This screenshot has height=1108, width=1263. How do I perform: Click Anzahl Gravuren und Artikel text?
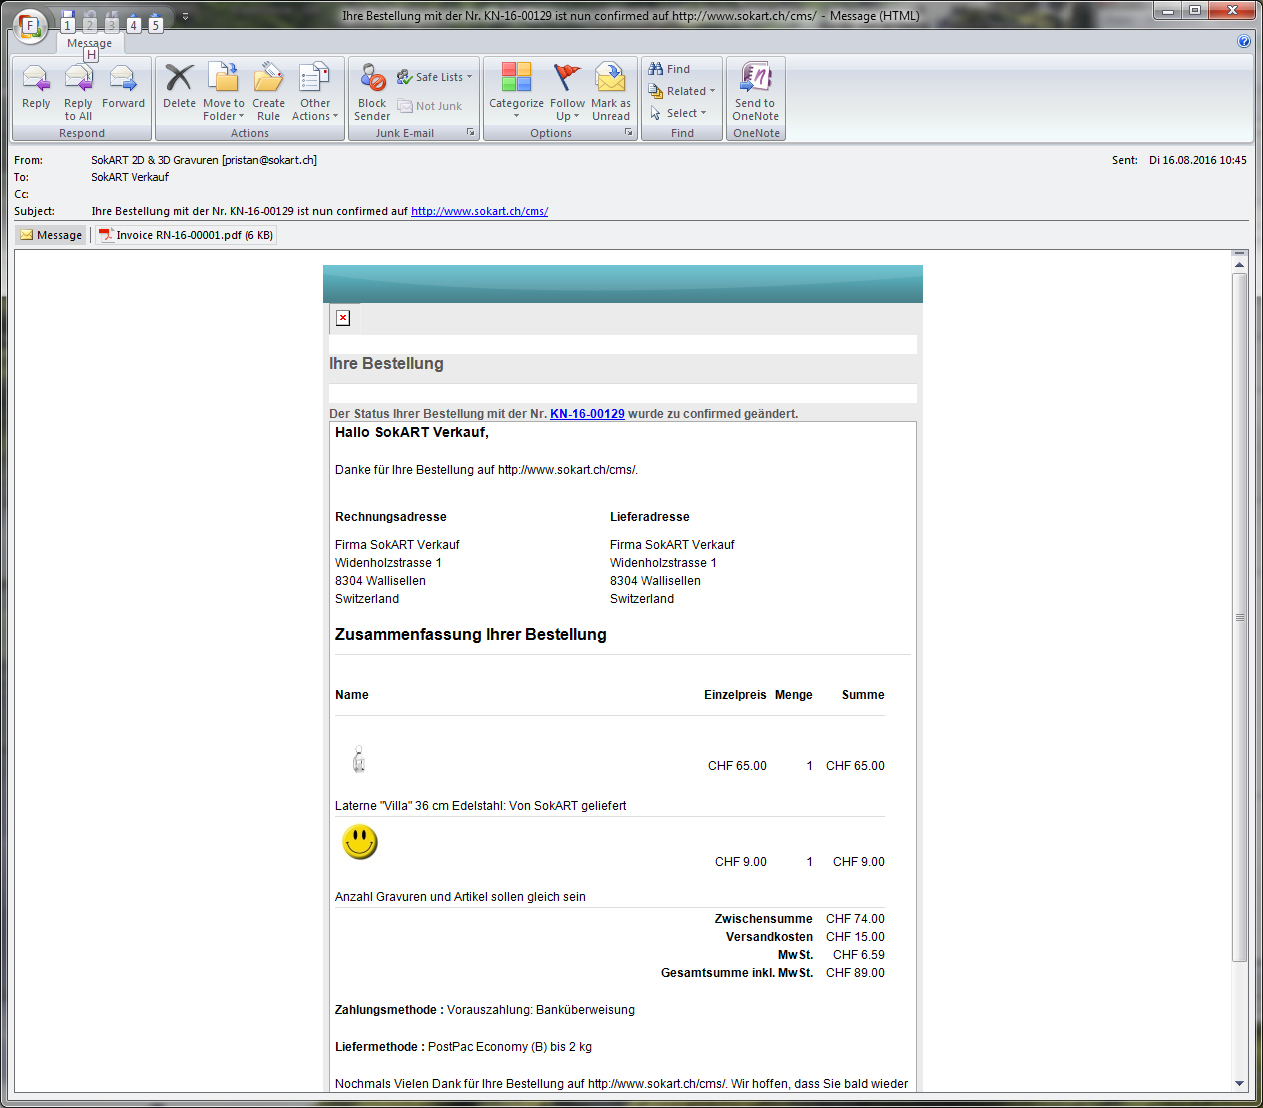click(460, 897)
